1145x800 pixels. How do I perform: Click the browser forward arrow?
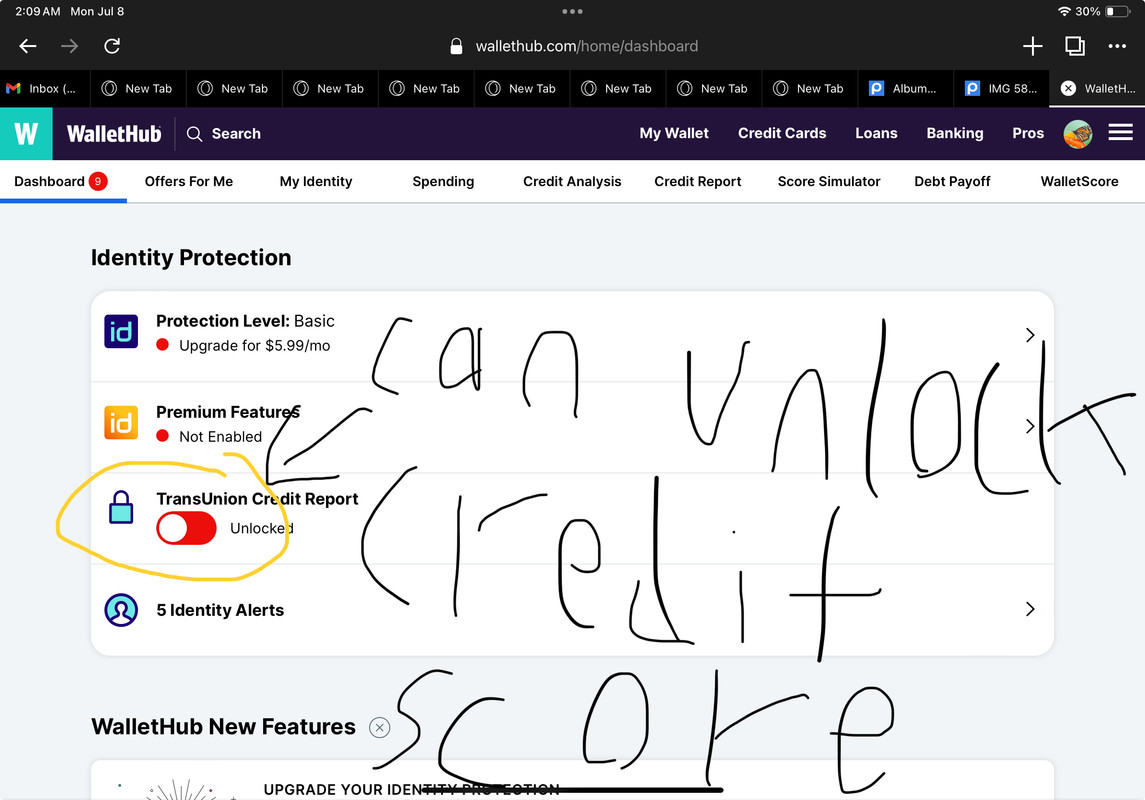(x=69, y=46)
